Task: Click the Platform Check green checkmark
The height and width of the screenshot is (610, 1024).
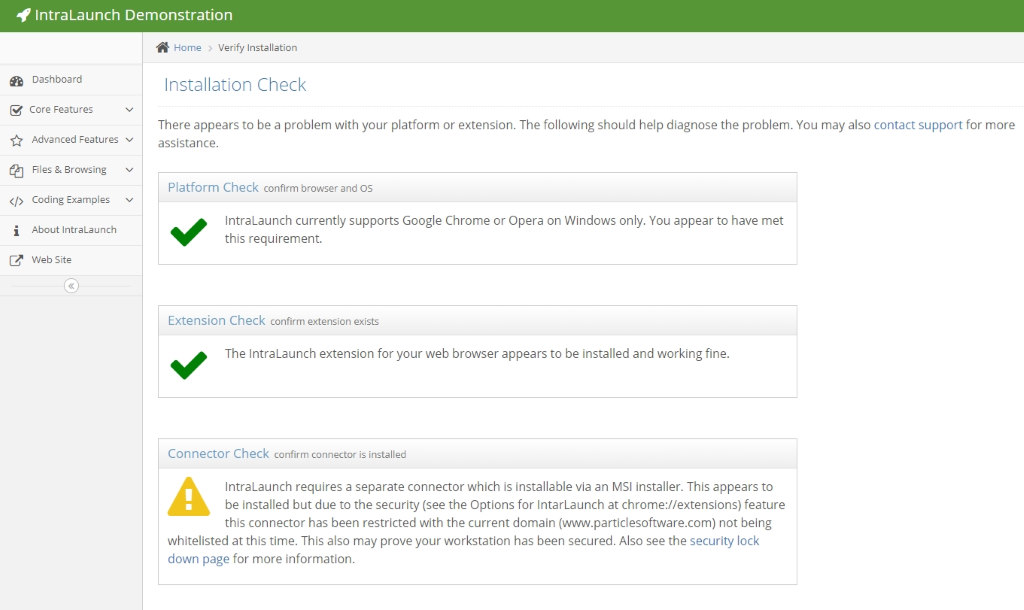Action: [x=189, y=232]
